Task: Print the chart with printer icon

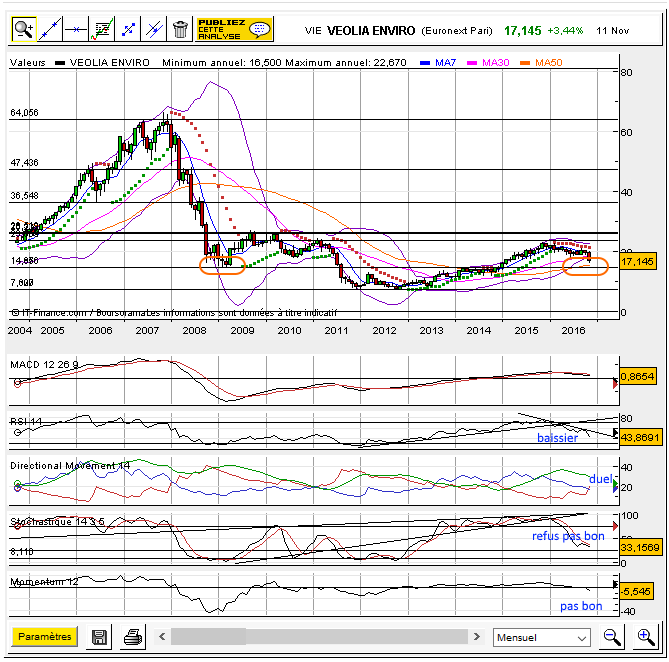Action: [133, 637]
